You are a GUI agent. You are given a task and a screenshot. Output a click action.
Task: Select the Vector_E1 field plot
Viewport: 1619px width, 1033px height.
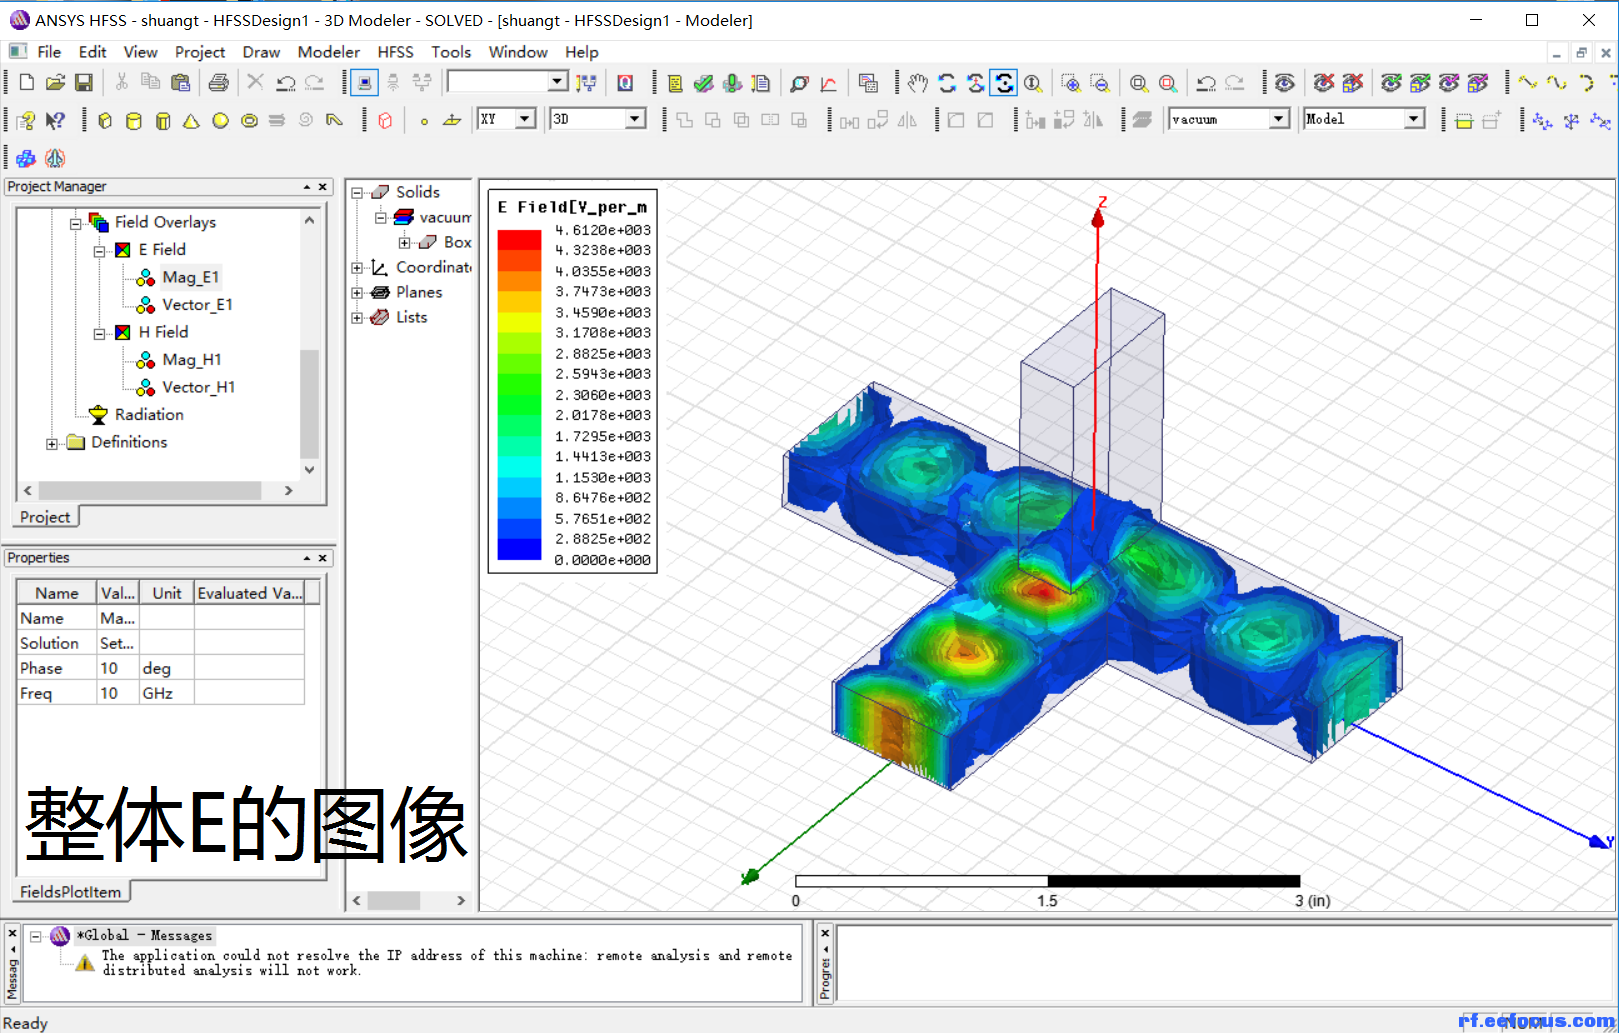(197, 305)
